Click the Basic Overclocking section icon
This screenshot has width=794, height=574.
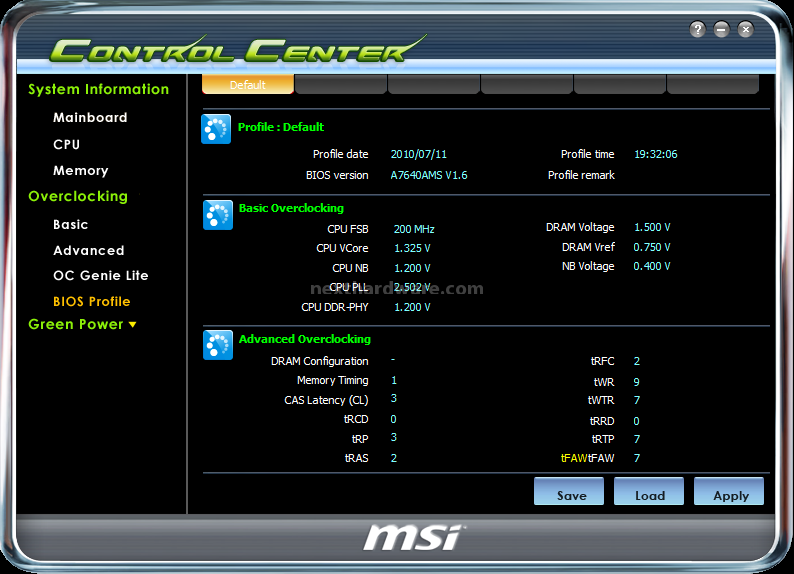tap(218, 215)
